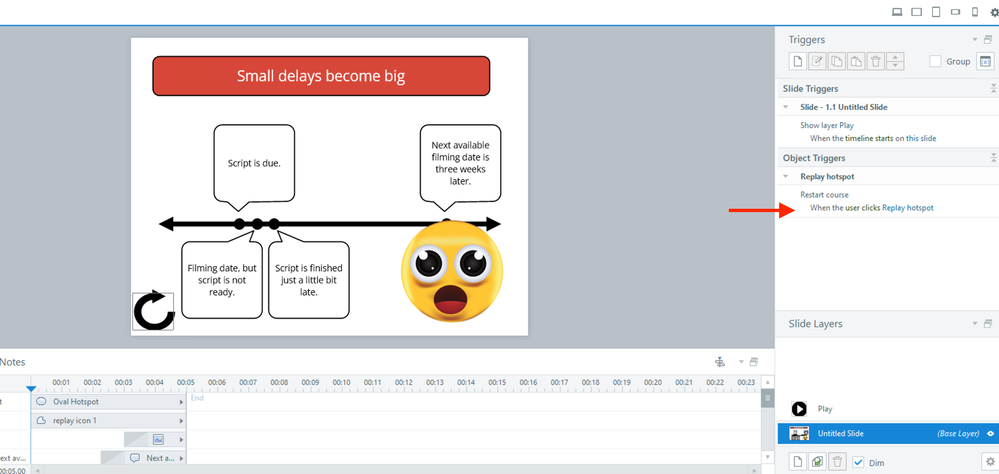This screenshot has height=474, width=999.
Task: Click 'this slide' link in trigger
Action: point(921,138)
